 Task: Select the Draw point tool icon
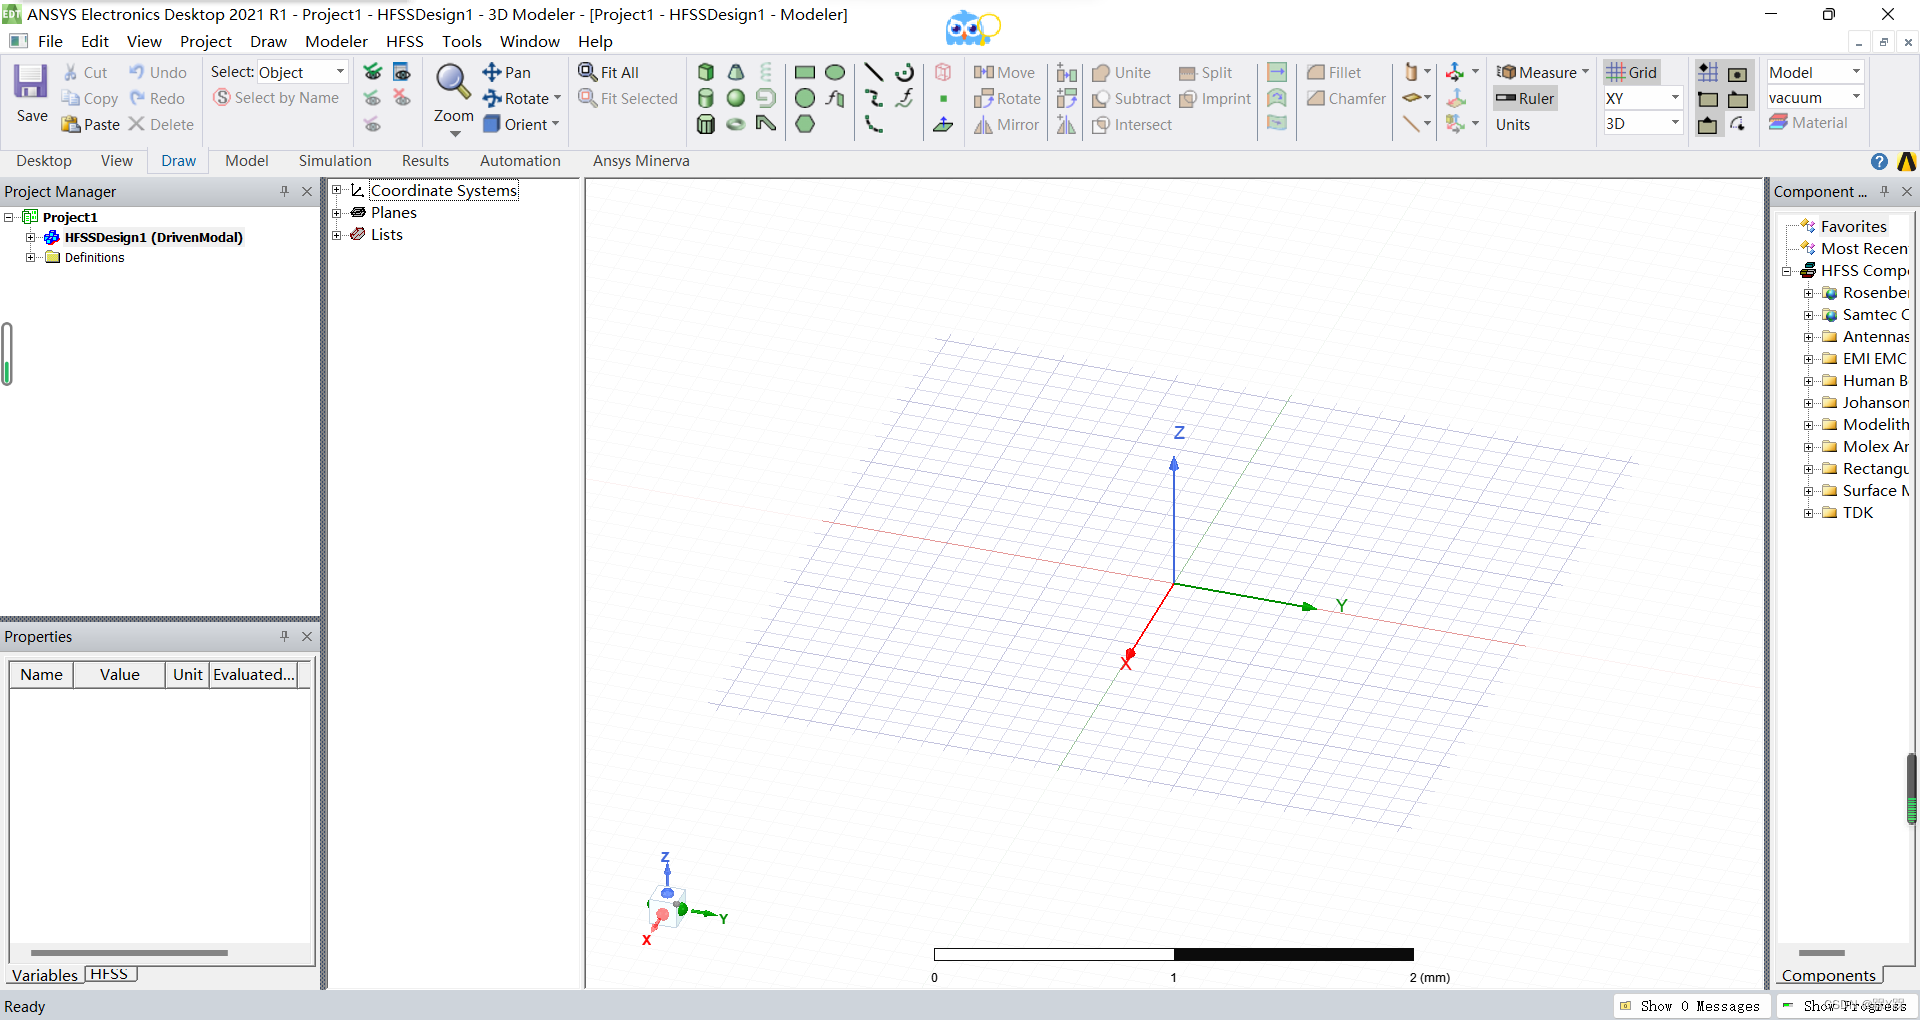click(x=943, y=99)
